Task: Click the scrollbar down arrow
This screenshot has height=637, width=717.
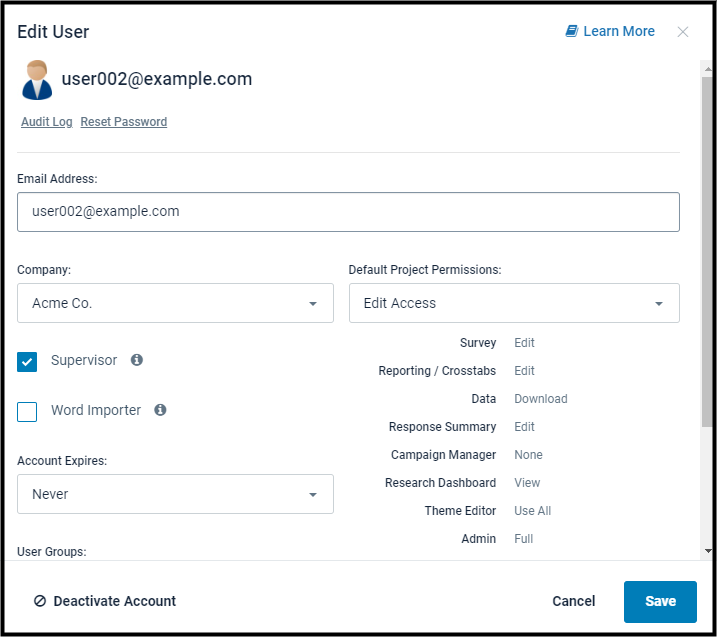Action: click(x=708, y=551)
